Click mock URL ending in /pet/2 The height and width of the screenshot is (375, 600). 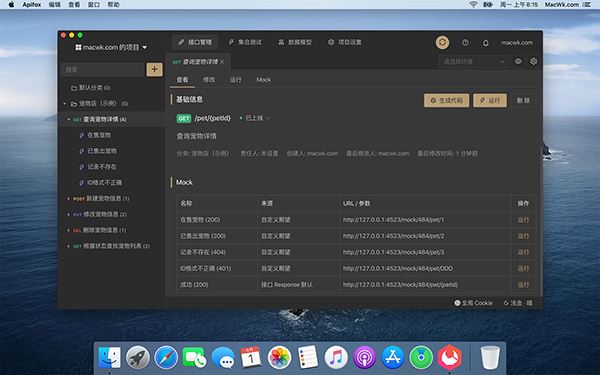click(393, 236)
